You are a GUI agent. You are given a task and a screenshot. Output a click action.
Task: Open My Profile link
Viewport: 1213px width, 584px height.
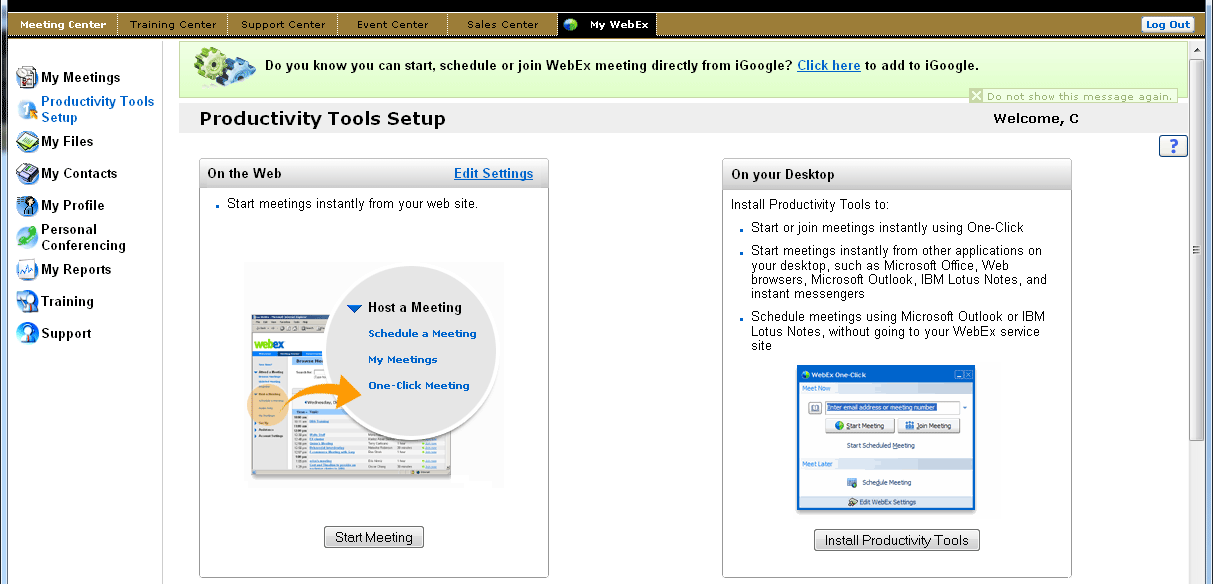pos(73,205)
